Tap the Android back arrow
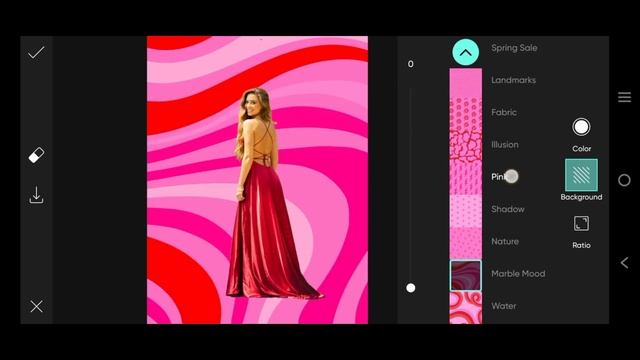The image size is (640, 360). (x=624, y=262)
